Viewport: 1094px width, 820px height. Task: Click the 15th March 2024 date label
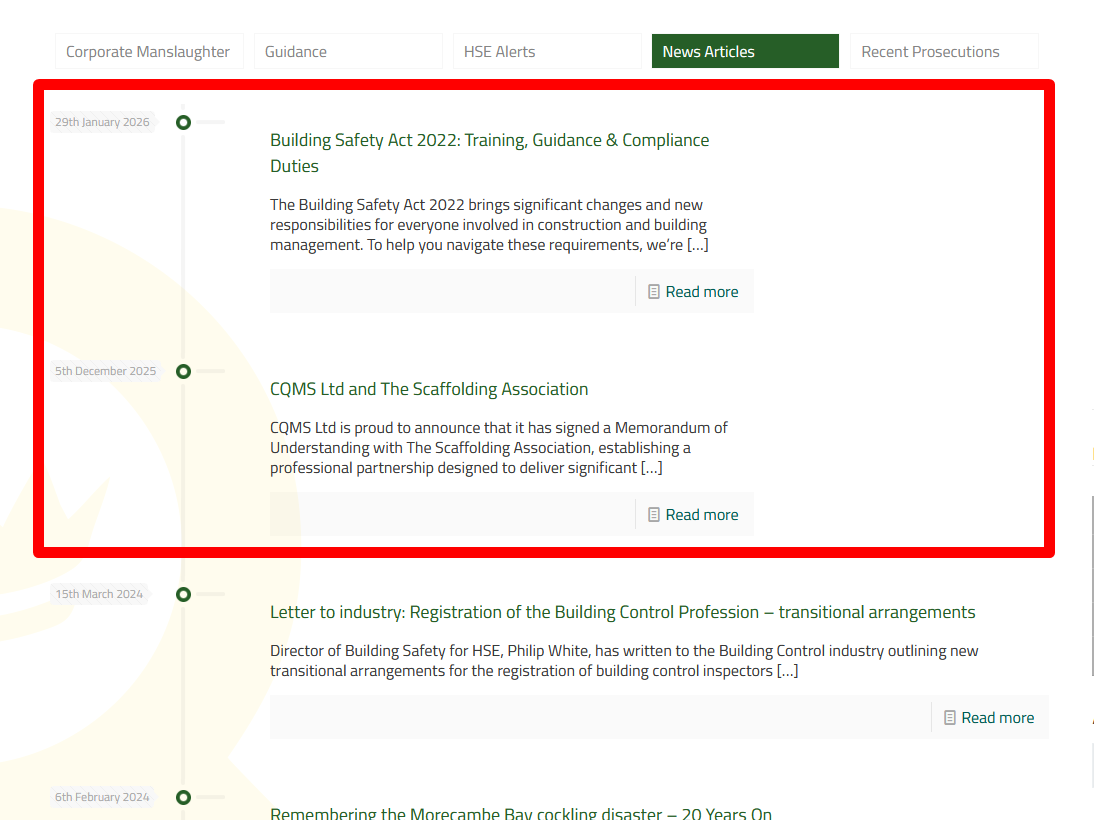pyautogui.click(x=99, y=594)
